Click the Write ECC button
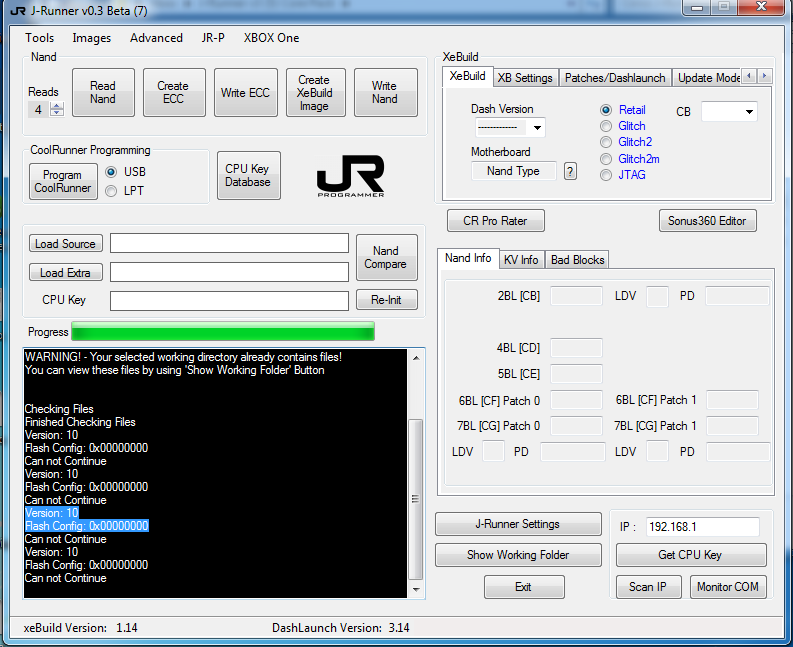This screenshot has width=793, height=647. (245, 93)
